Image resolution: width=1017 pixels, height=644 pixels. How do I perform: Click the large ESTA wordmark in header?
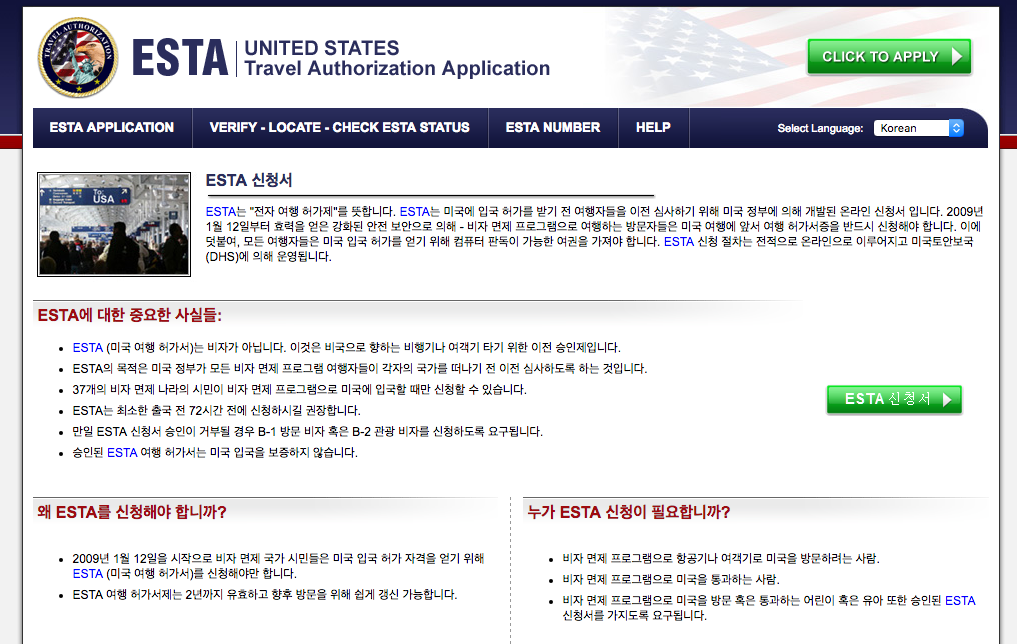click(x=180, y=58)
